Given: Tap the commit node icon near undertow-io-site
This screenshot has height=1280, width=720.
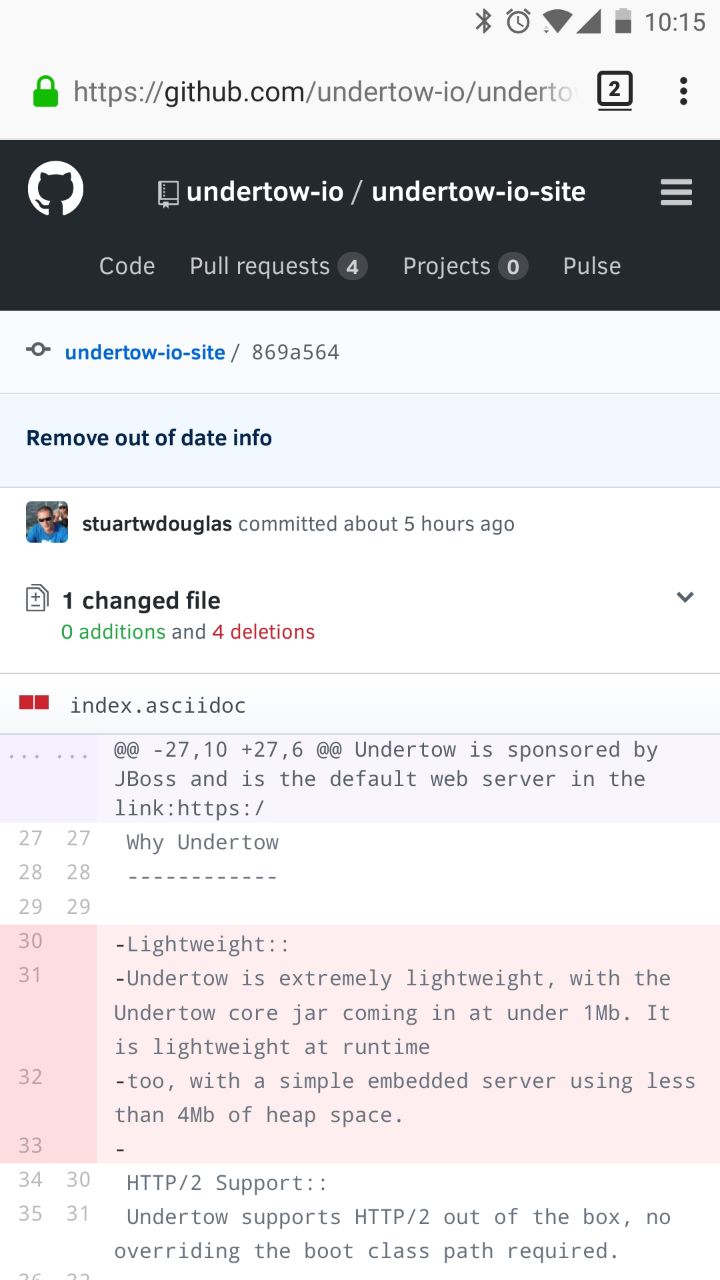Looking at the screenshot, I should pyautogui.click(x=38, y=350).
